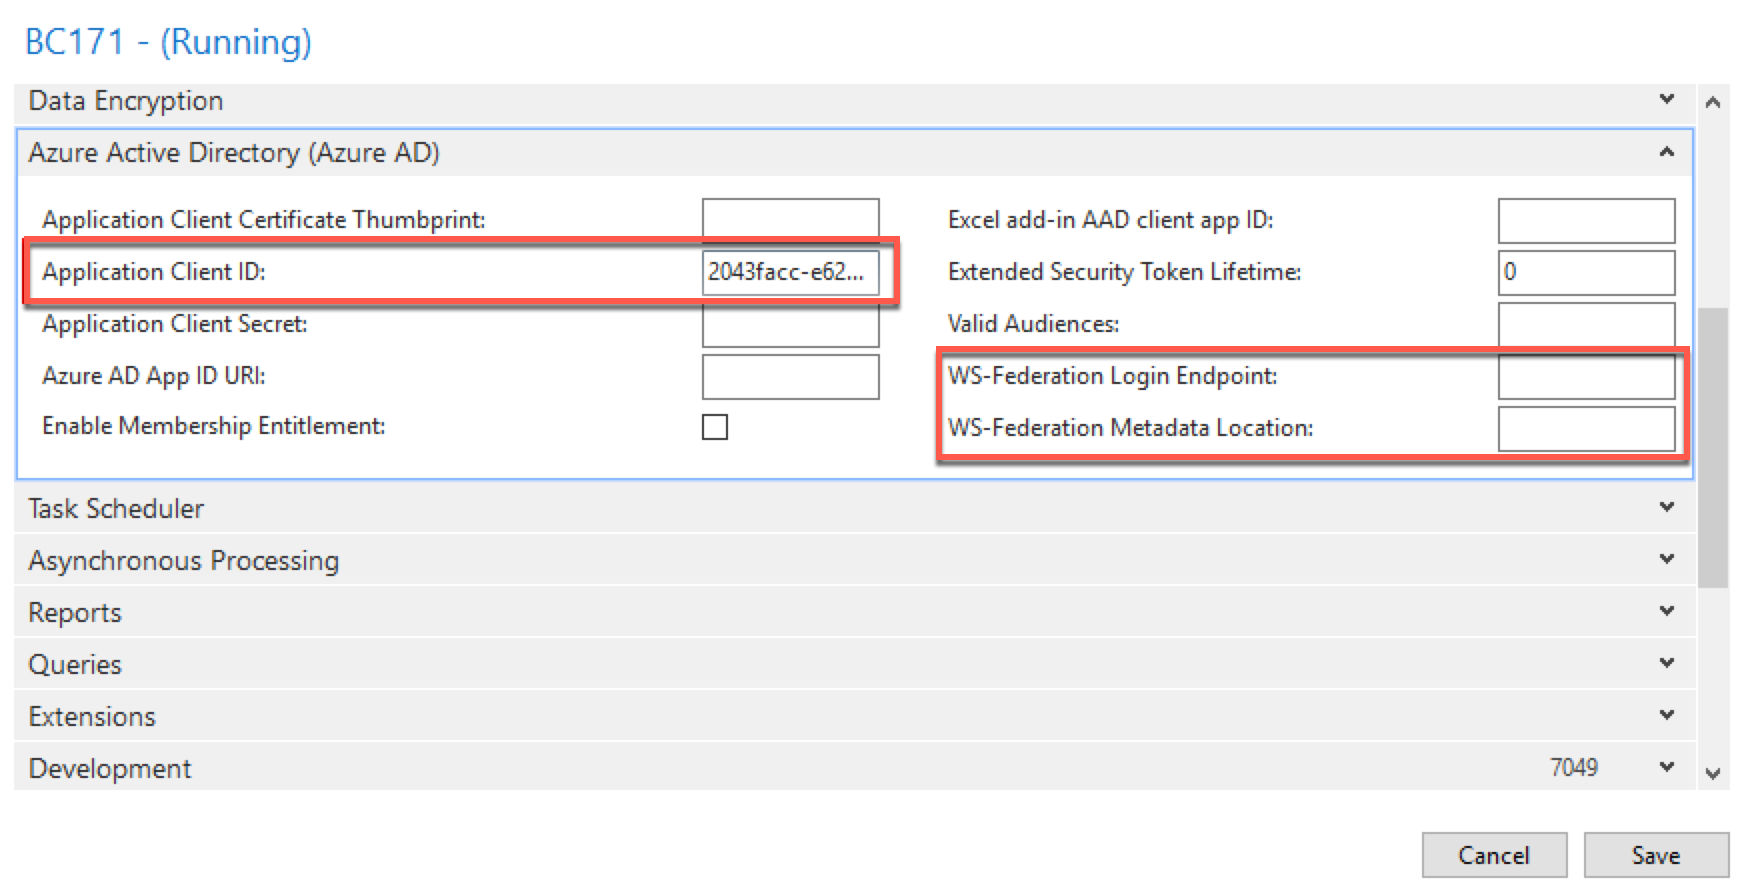
Task: Expand the Reports section chevron
Action: point(1666,611)
